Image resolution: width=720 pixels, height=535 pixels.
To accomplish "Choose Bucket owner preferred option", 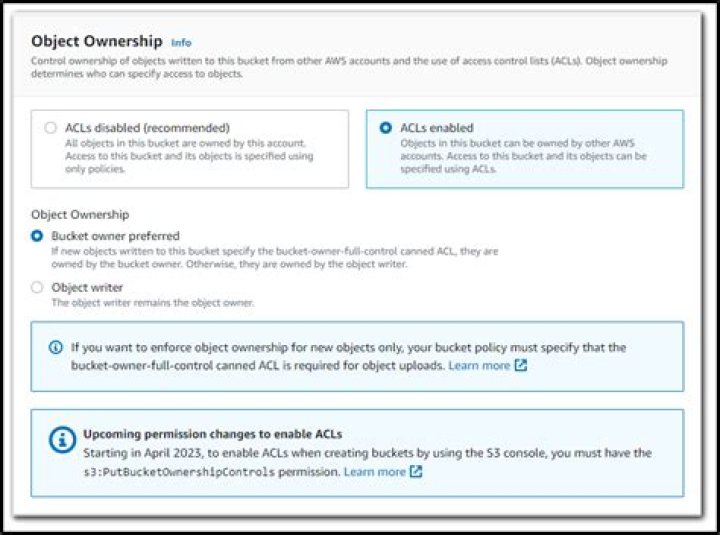I will 37,236.
